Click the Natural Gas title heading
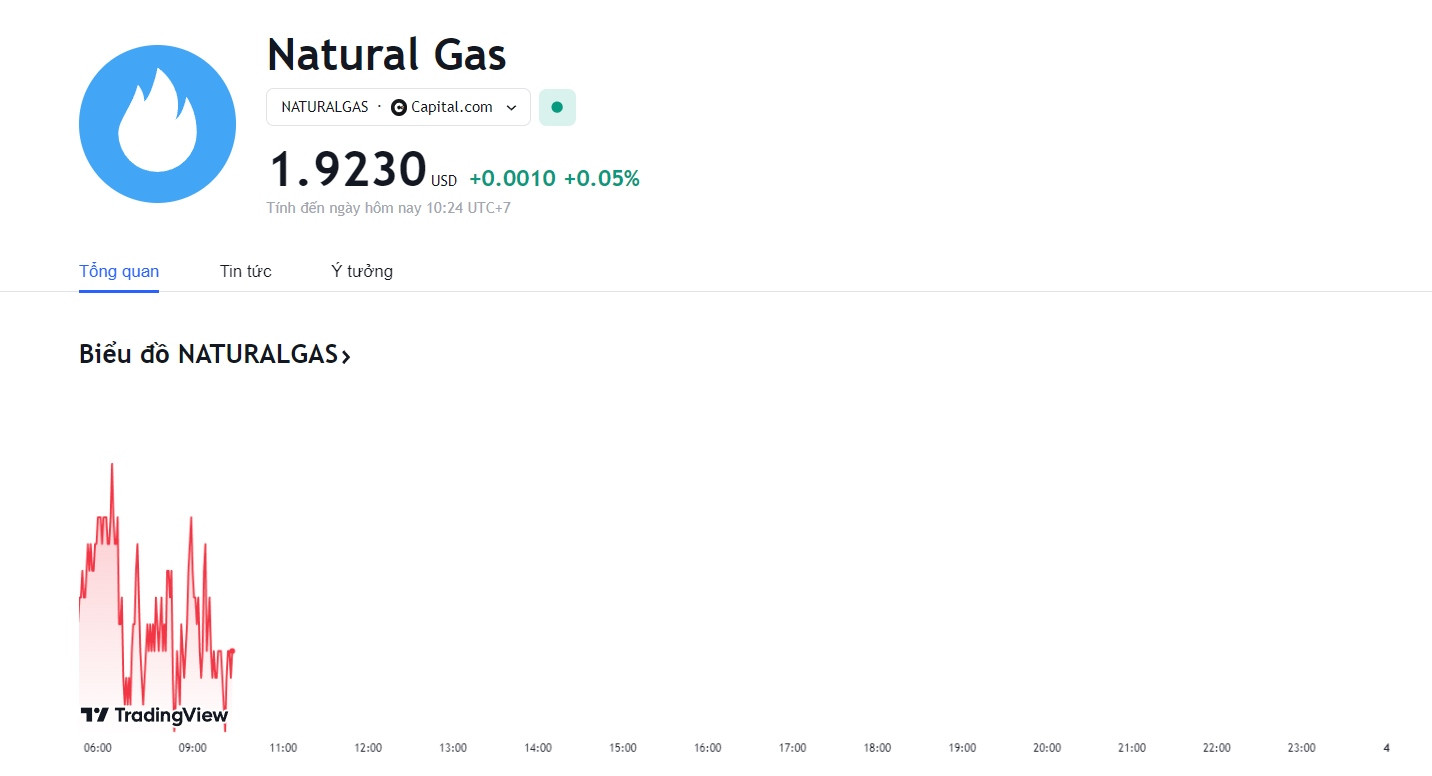The width and height of the screenshot is (1432, 776). point(387,54)
